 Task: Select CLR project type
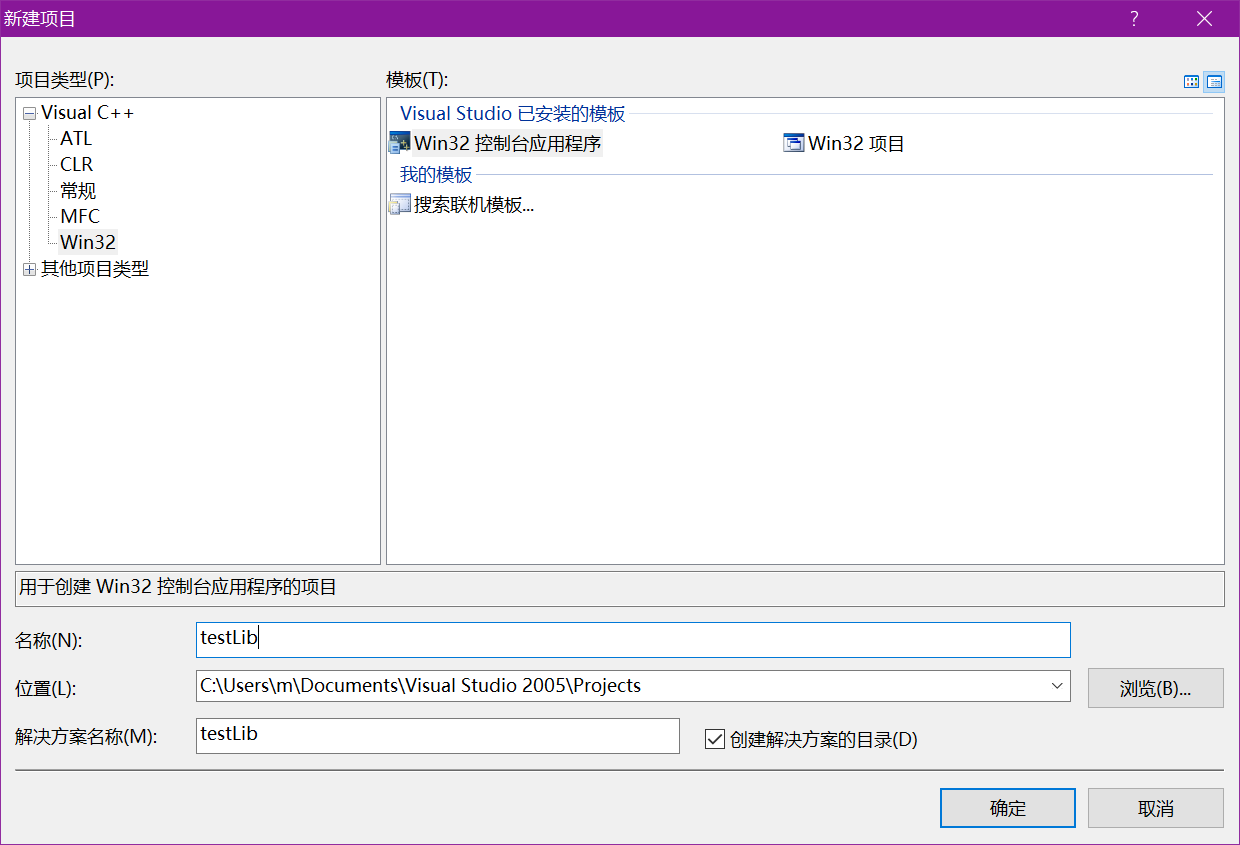[76, 164]
